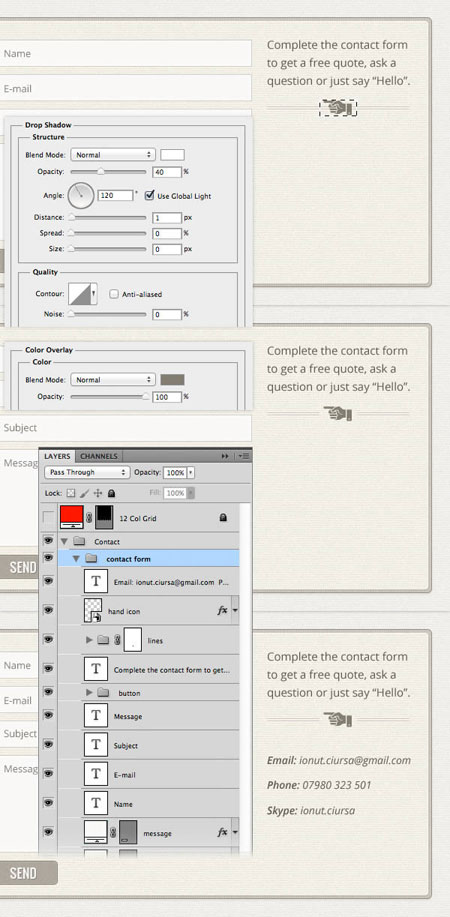Click the chain link icon on lines group

[116, 640]
